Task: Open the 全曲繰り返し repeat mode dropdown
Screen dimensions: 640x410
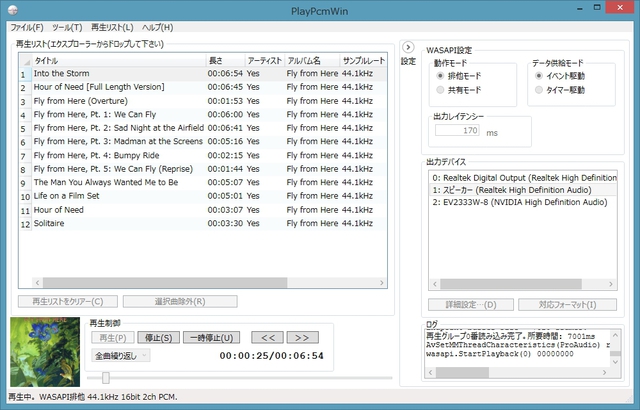Action: tap(120, 355)
